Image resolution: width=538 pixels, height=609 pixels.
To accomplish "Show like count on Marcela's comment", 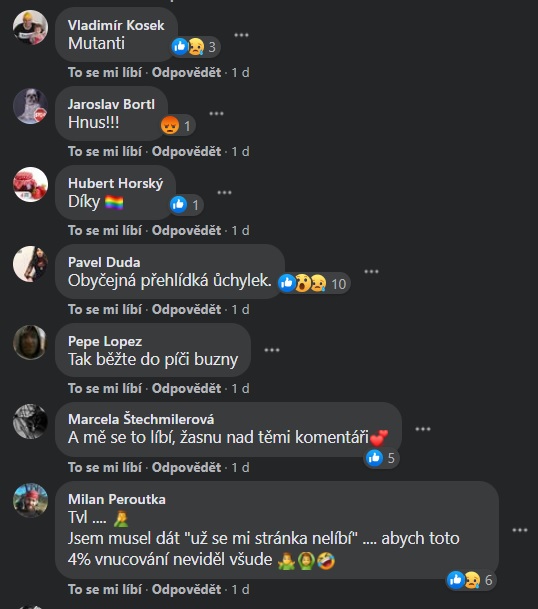I will 382,458.
